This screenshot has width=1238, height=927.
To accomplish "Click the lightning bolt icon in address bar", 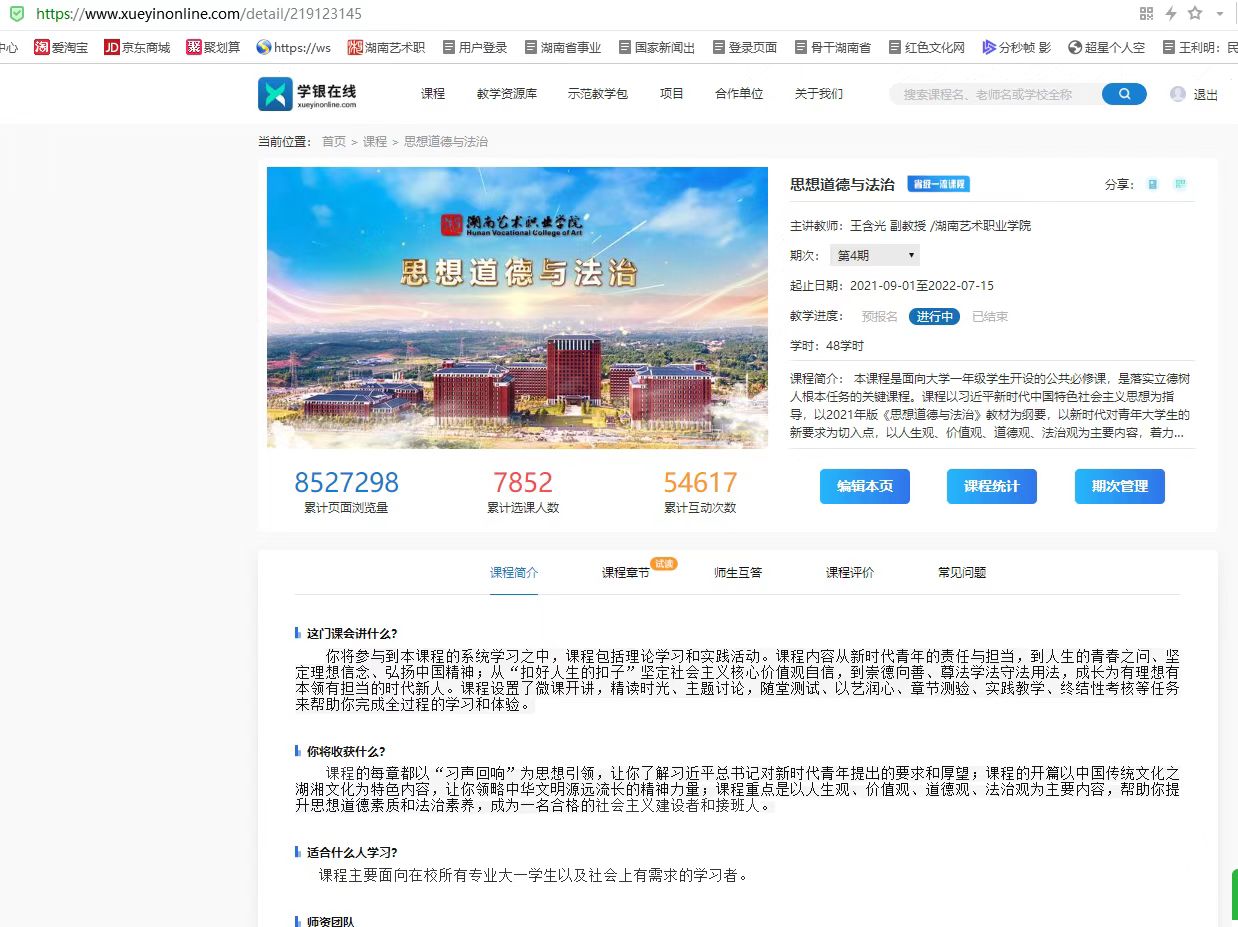I will [x=1170, y=14].
